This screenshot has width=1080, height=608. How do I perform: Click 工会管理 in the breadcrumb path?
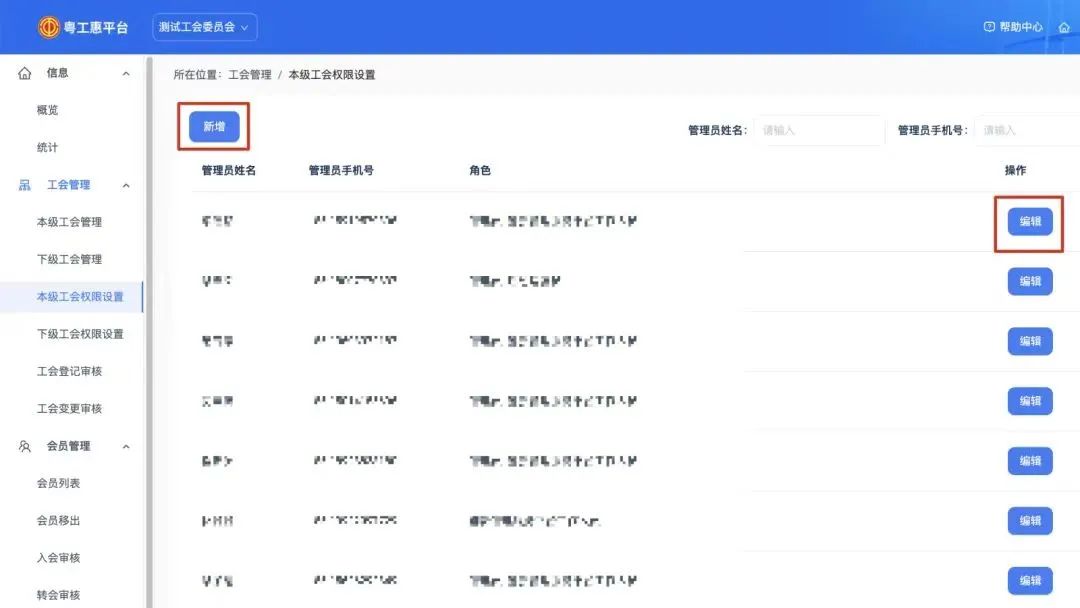pos(250,75)
